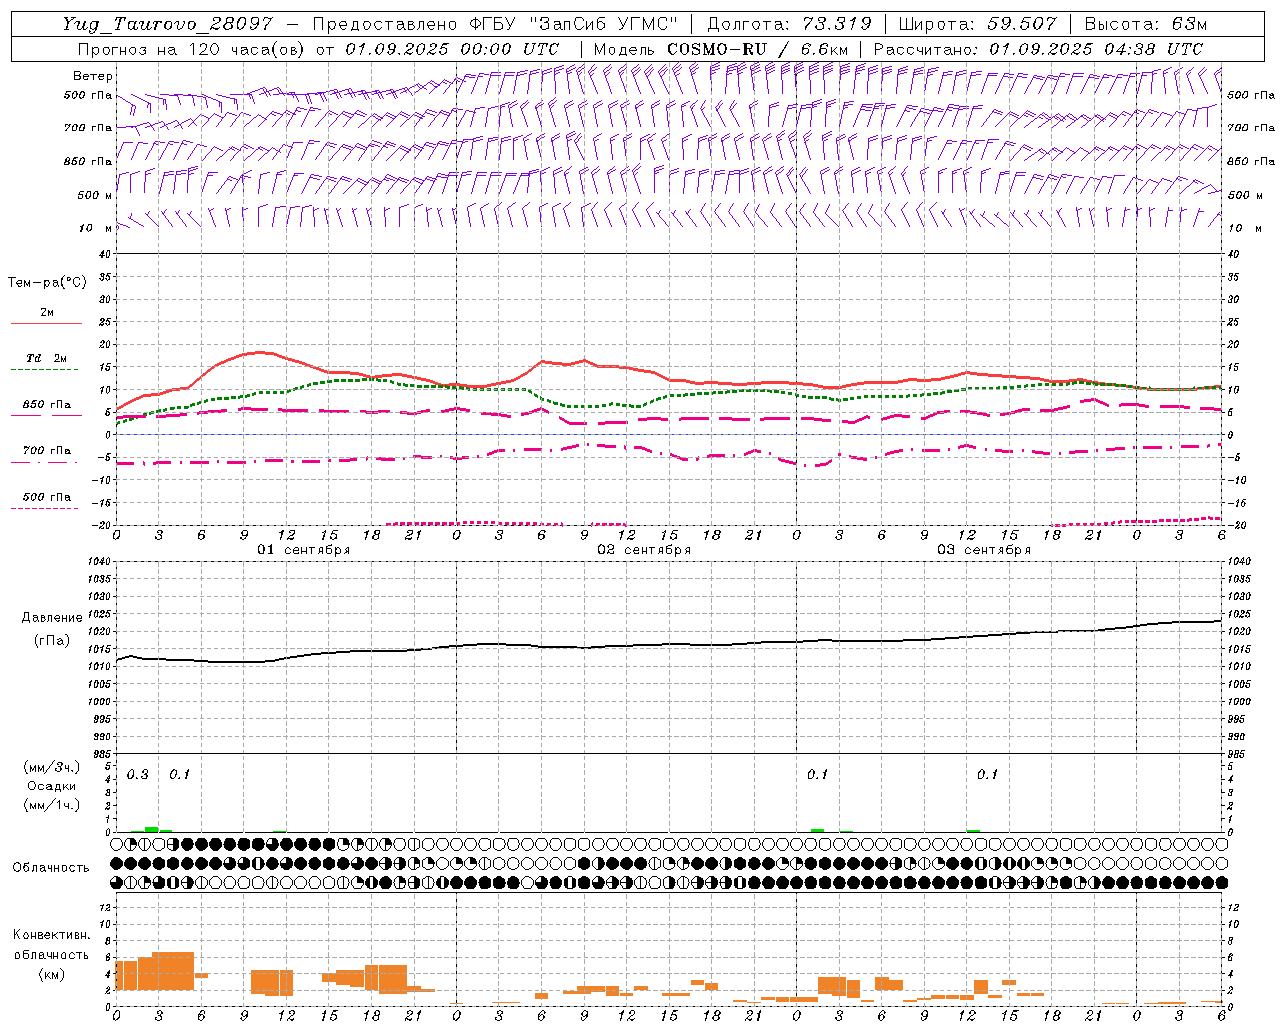Click the Тем-ра(°C) panel label
This screenshot has height=1024, width=1280.
47,283
